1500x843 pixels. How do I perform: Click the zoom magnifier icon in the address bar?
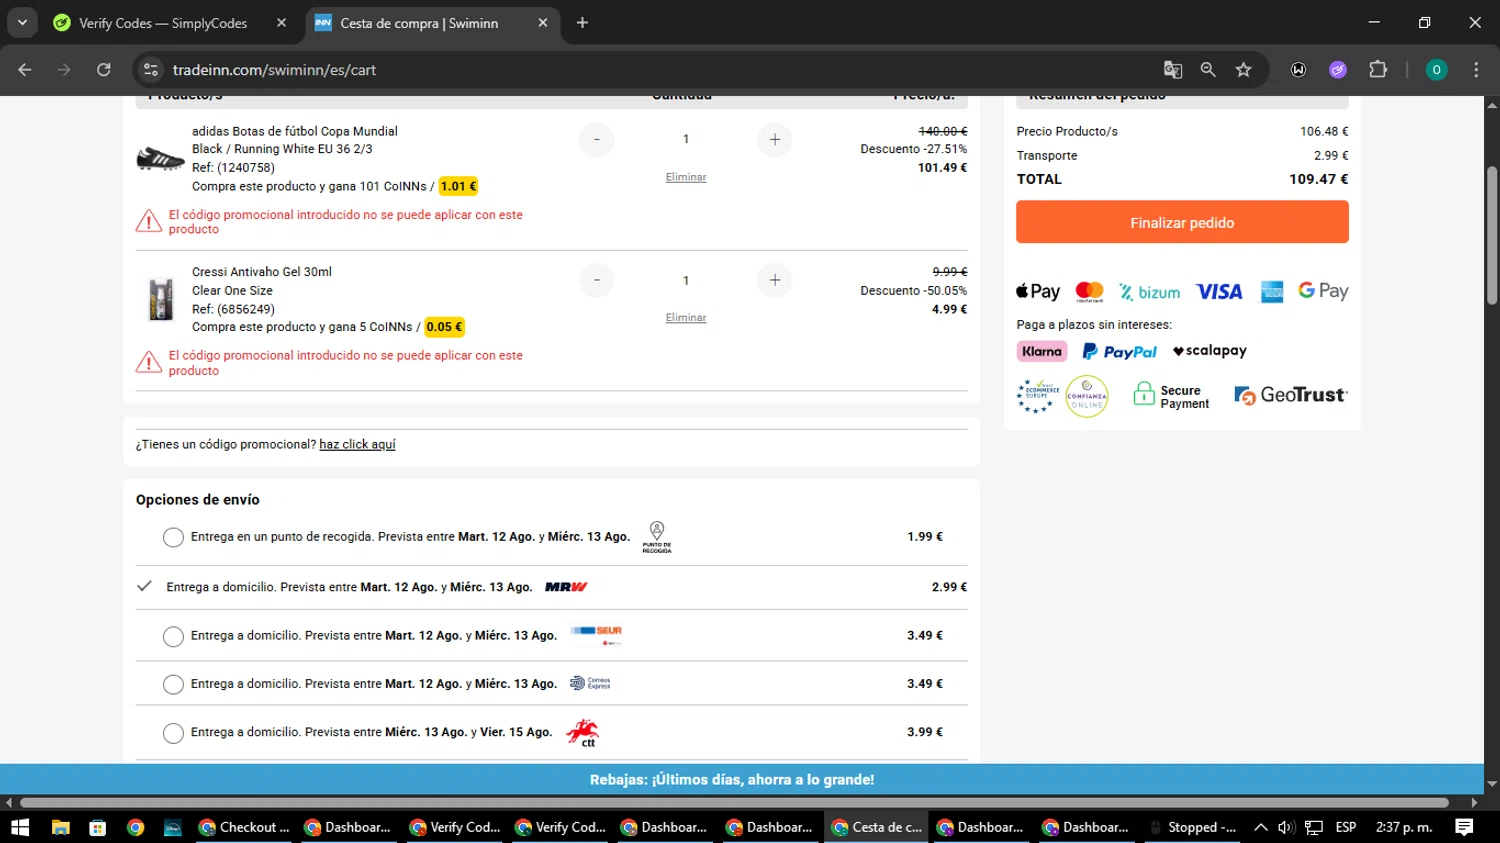pyautogui.click(x=1208, y=70)
